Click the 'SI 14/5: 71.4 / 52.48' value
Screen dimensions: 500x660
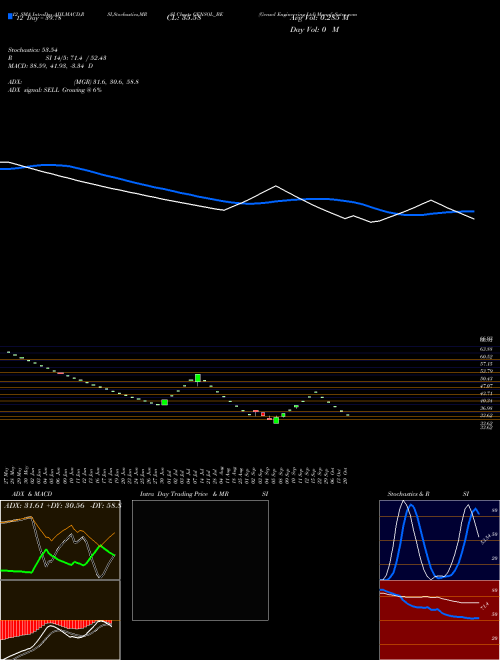(x=76, y=58)
